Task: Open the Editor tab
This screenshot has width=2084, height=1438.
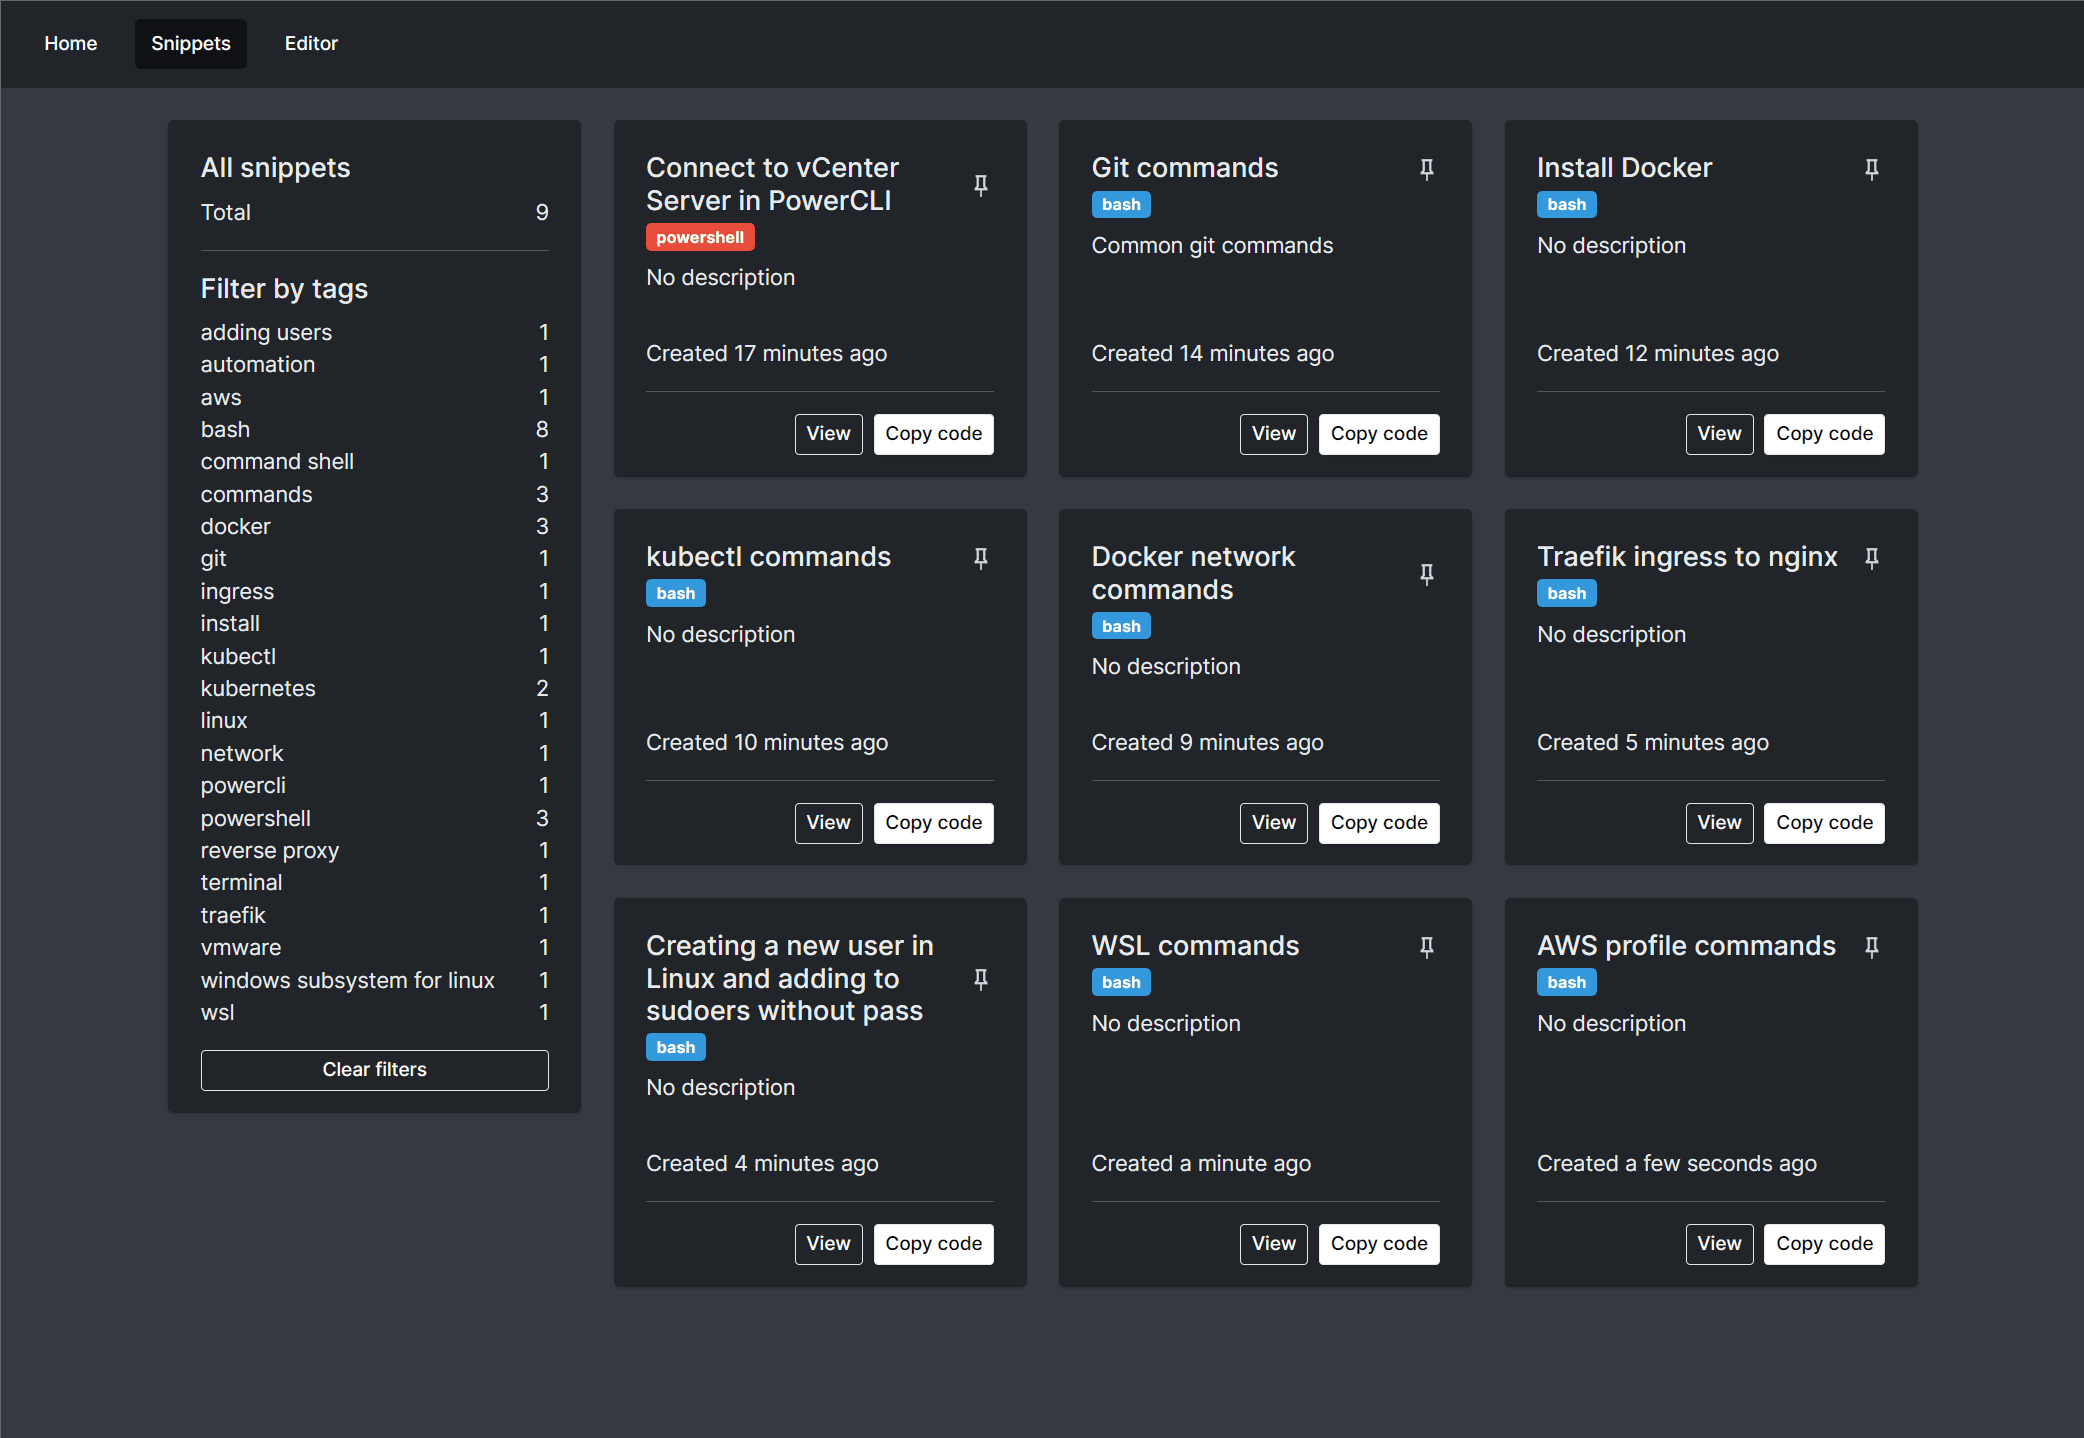Action: (x=311, y=43)
